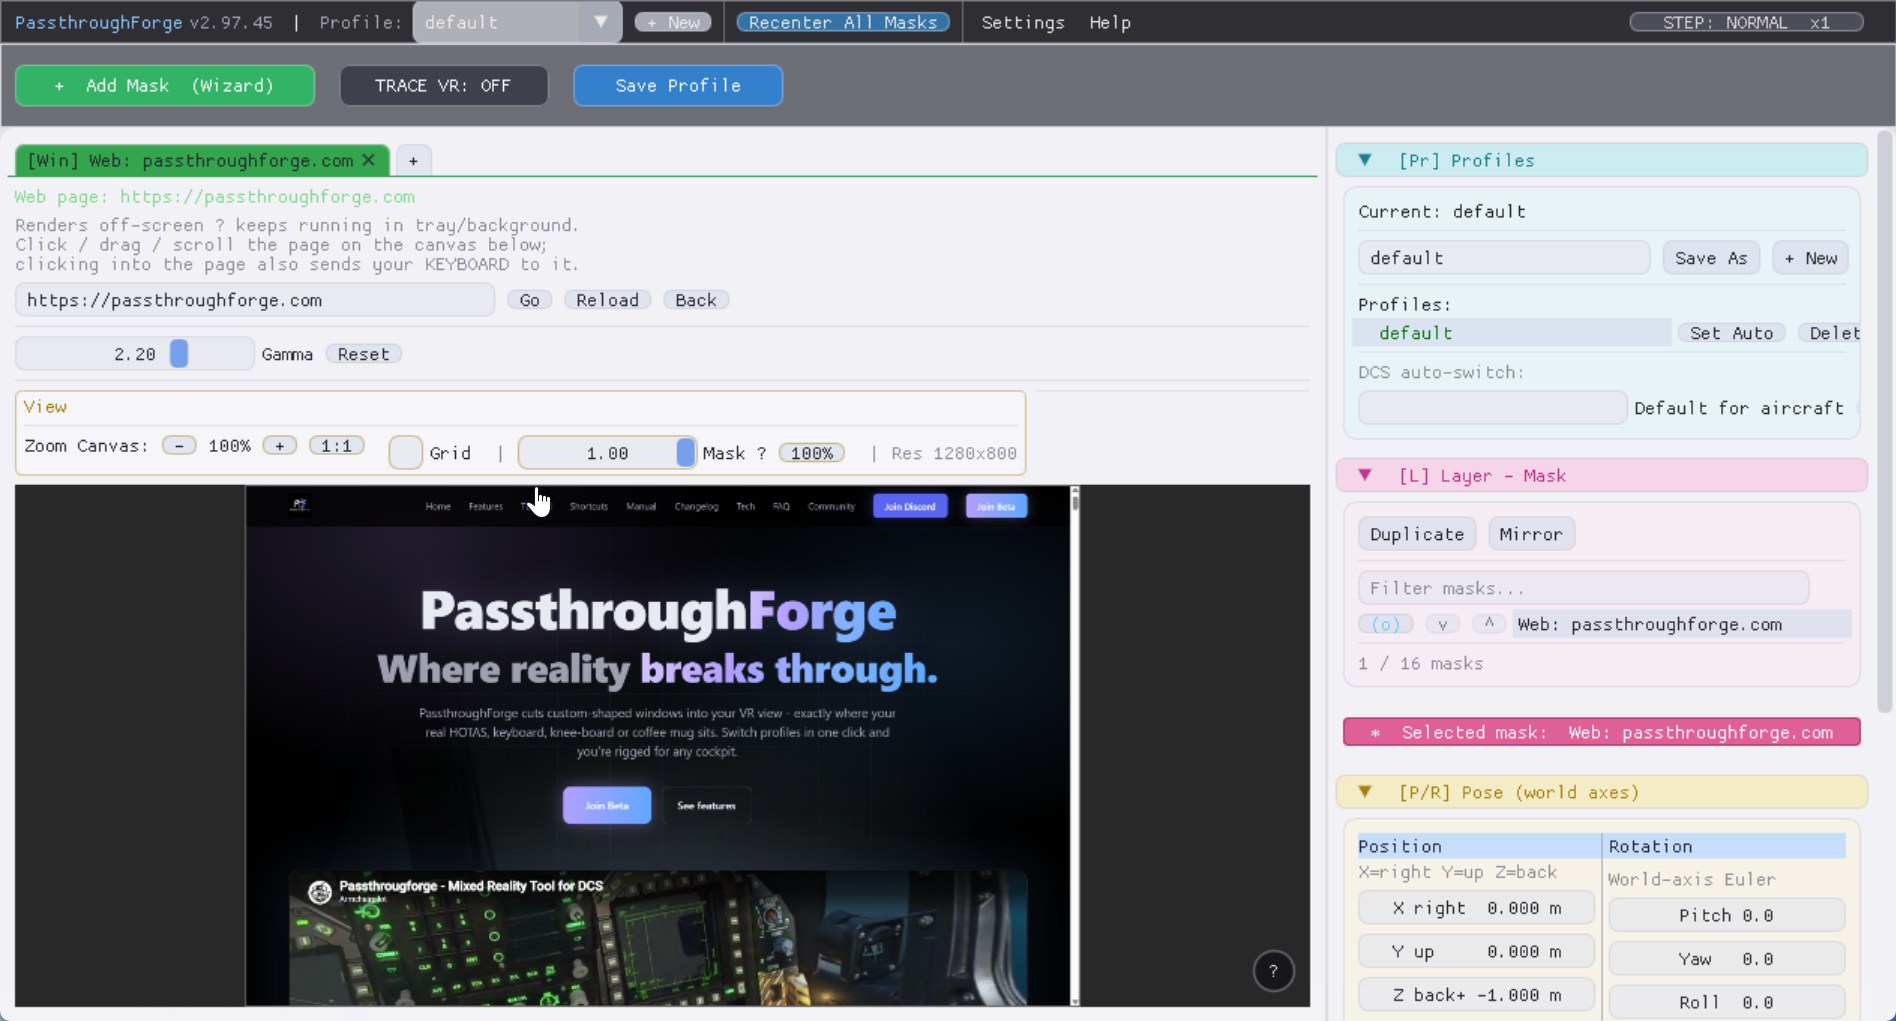Click Save Profile button
This screenshot has height=1021, width=1896.
point(678,86)
